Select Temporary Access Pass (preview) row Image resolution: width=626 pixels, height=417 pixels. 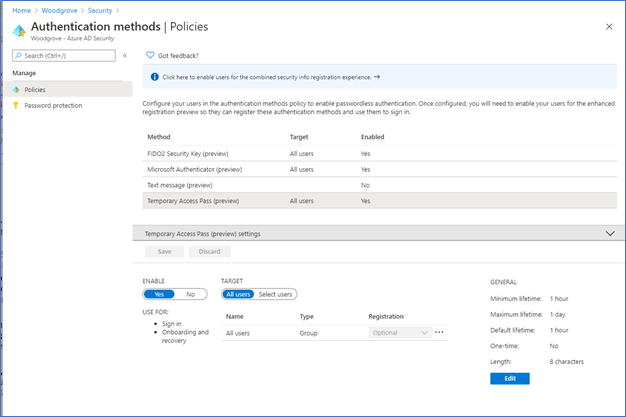tap(380, 201)
